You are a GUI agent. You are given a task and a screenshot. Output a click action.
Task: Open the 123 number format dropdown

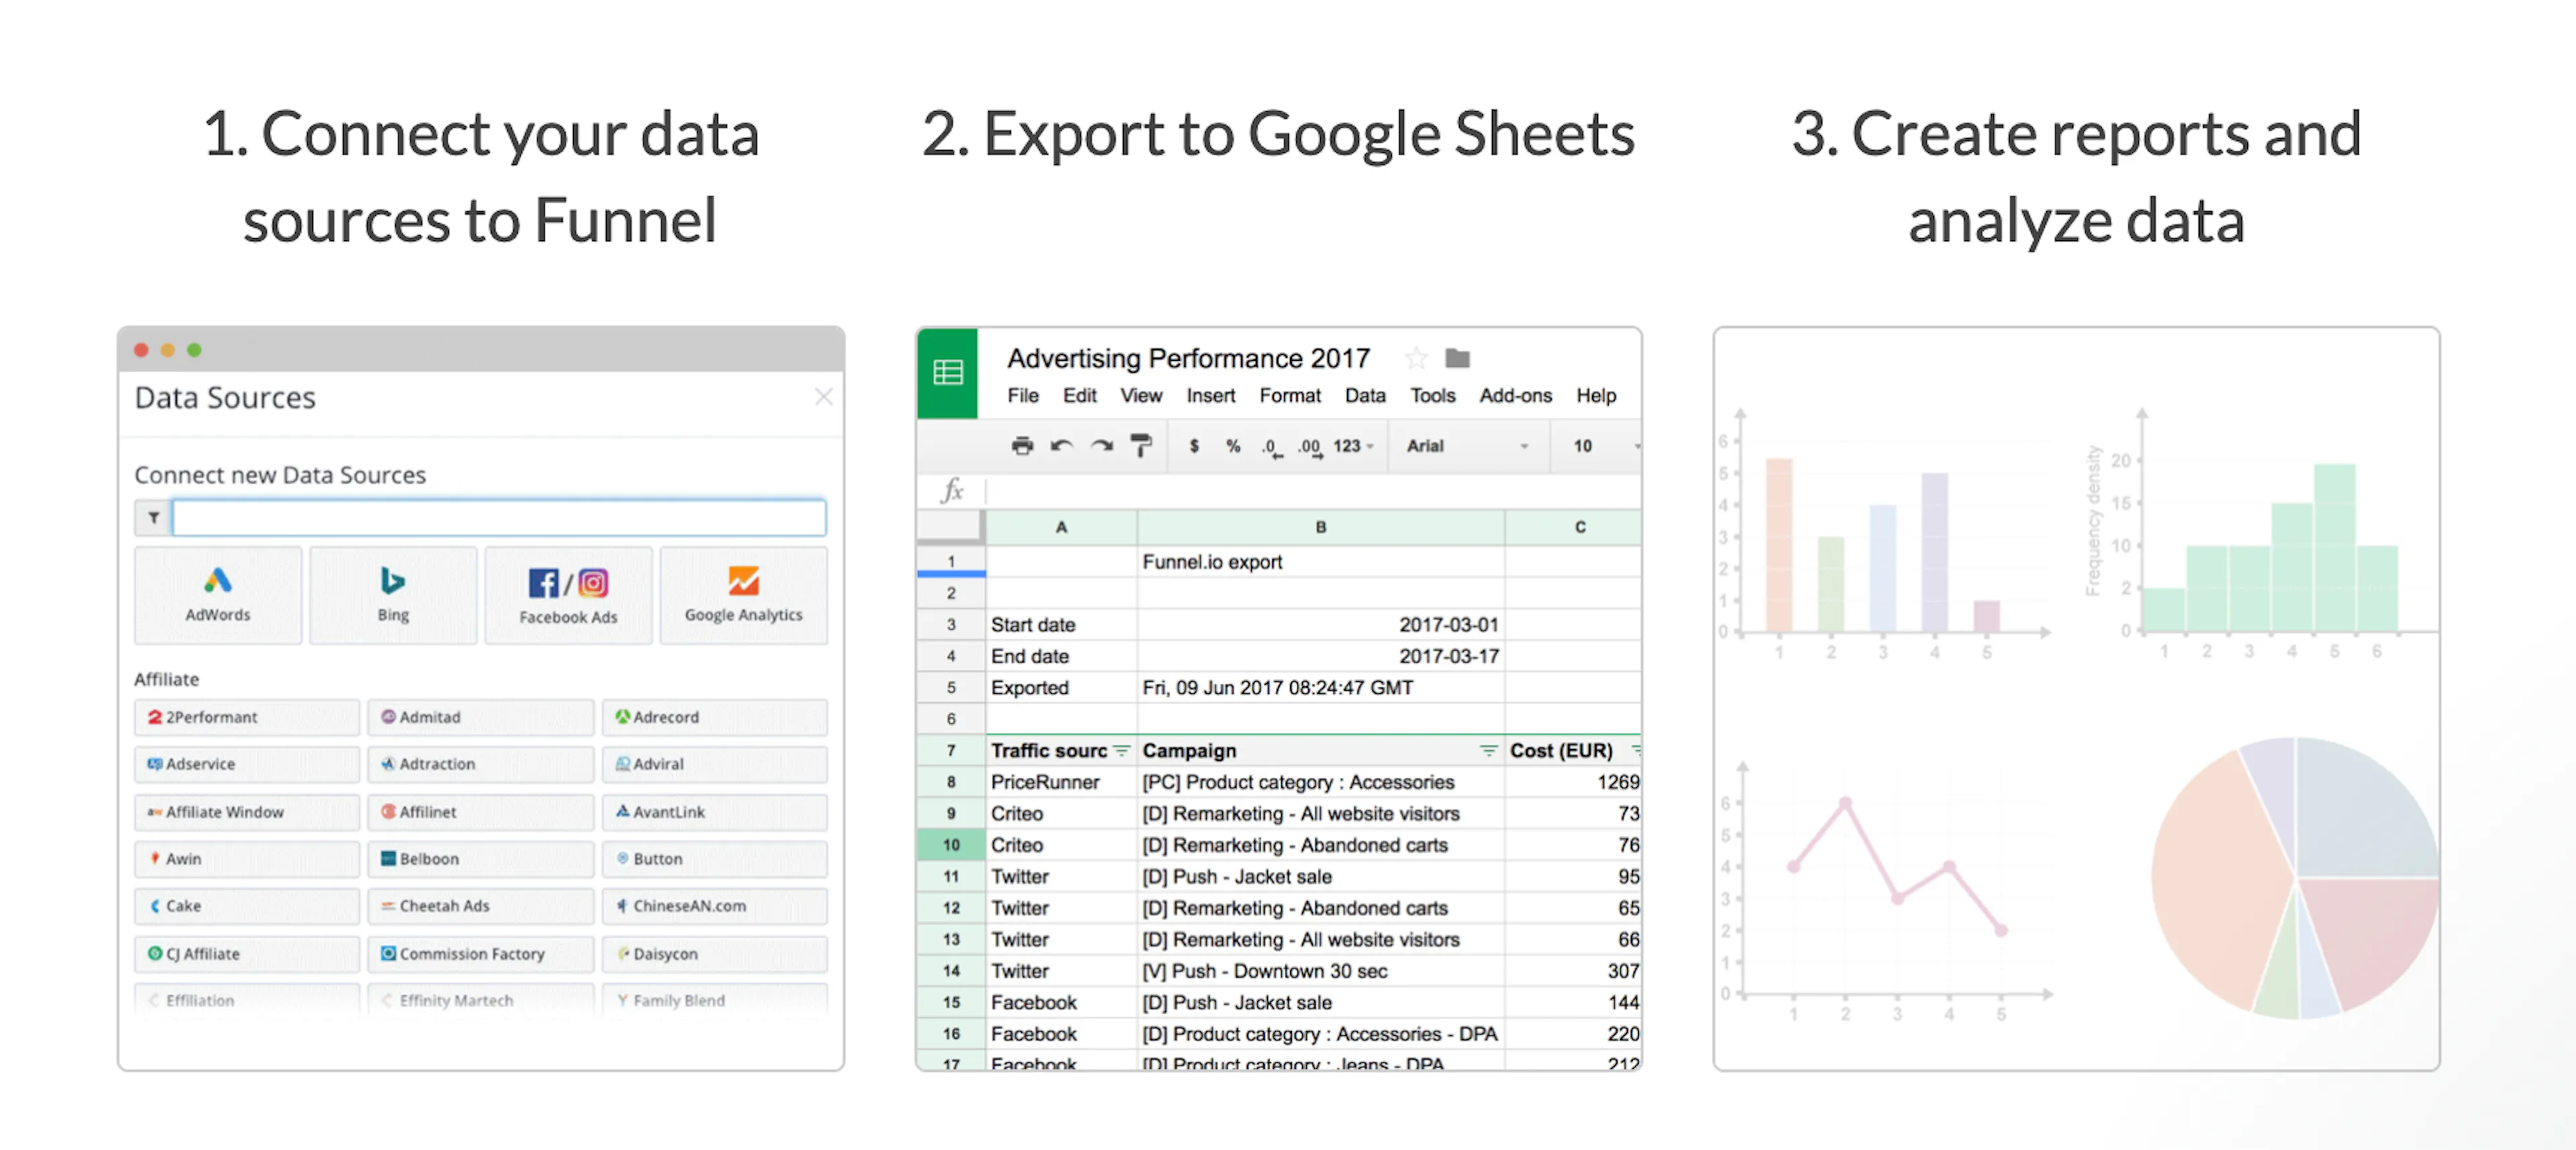point(1353,446)
